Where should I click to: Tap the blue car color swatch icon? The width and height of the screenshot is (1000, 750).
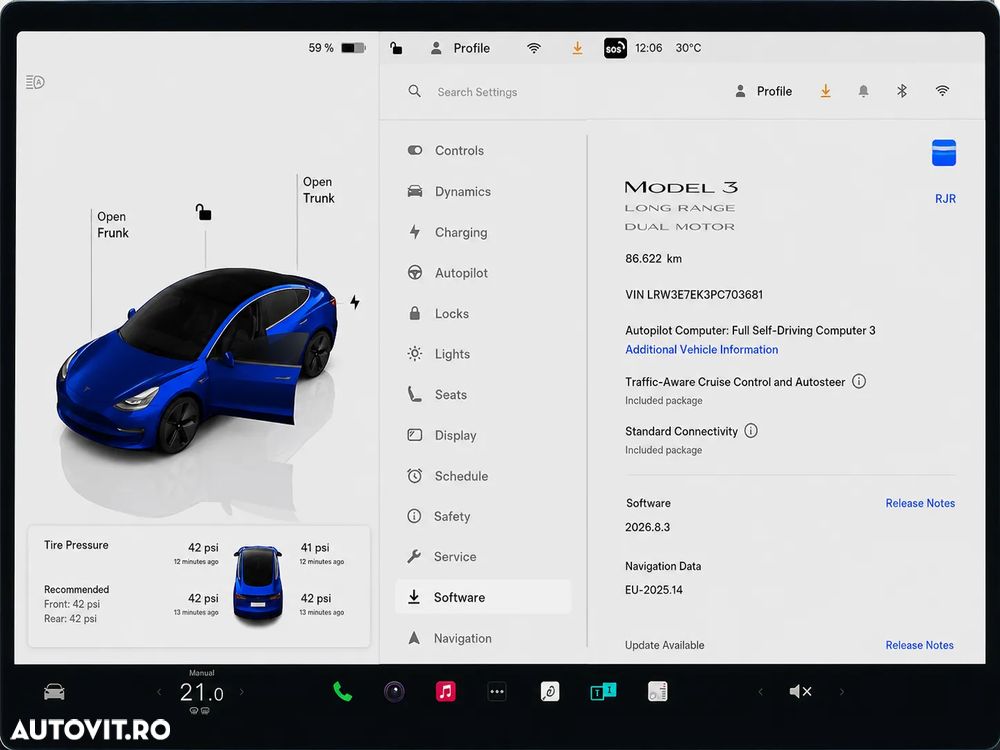(943, 152)
